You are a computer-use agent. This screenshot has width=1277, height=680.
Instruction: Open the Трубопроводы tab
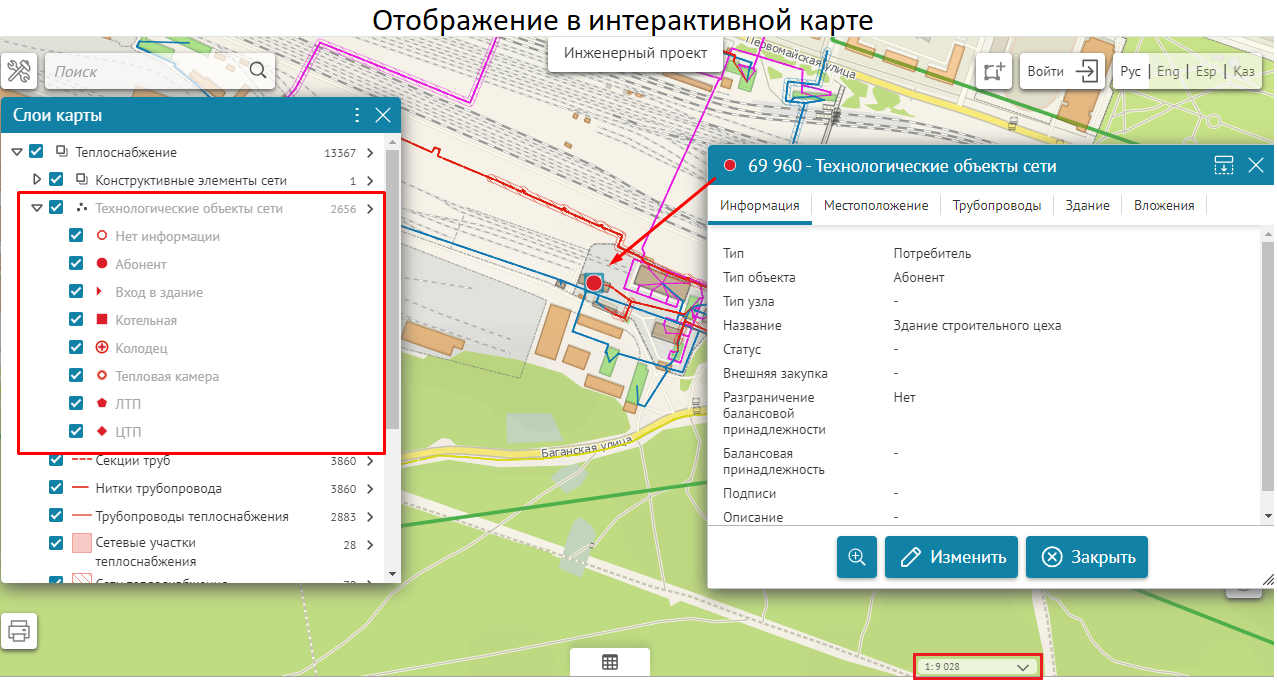(x=996, y=205)
